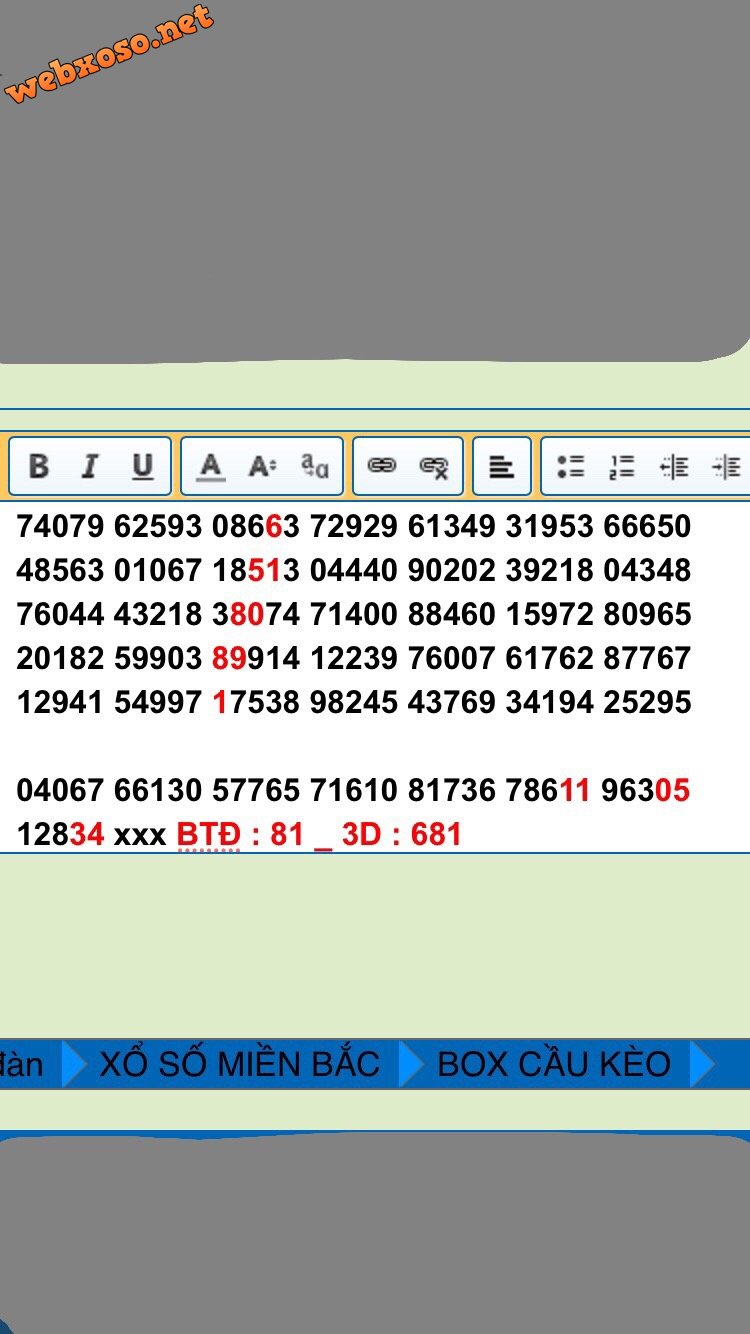This screenshot has width=750, height=1334.
Task: Go to BOX CẦU KÈO section
Action: tap(553, 1063)
